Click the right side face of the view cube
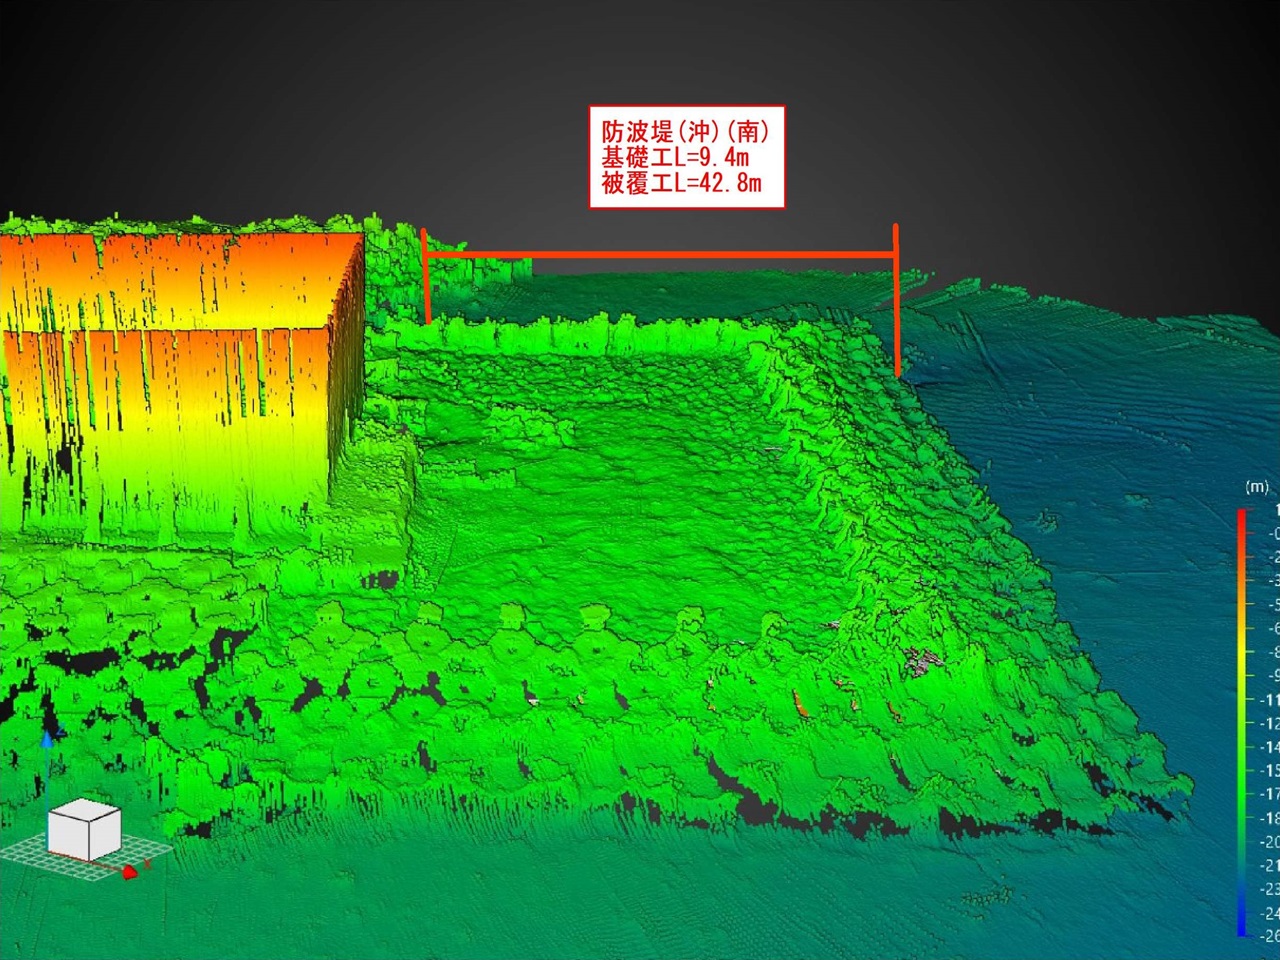The width and height of the screenshot is (1280, 960). pos(105,836)
